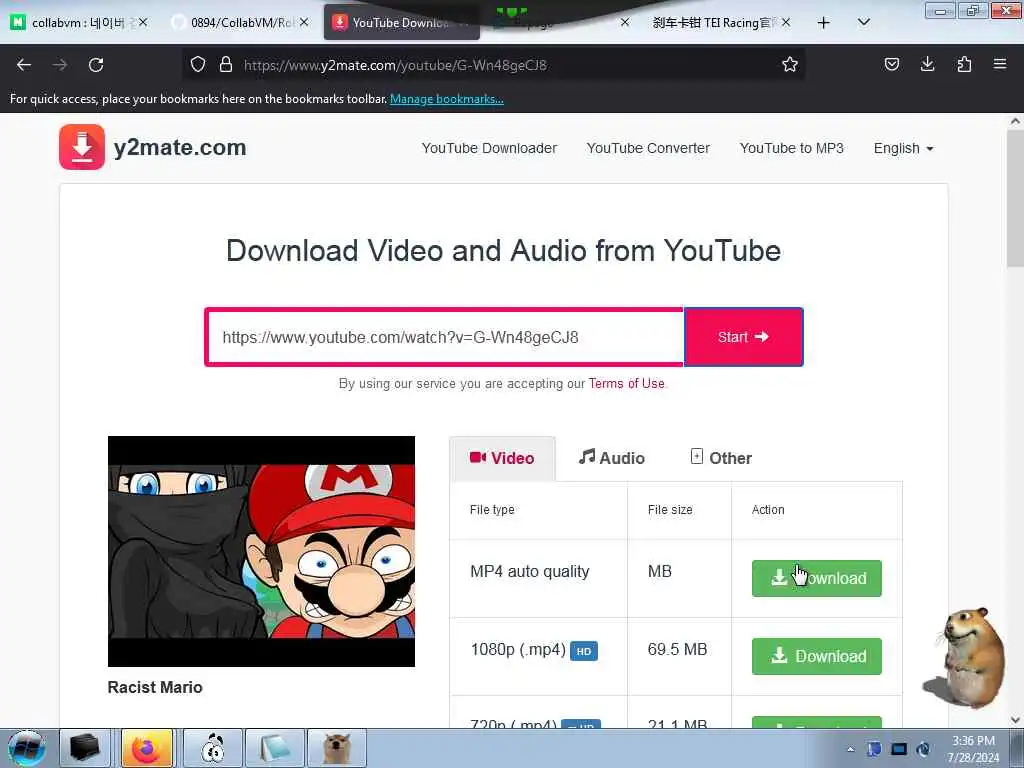Click the Firefox taskbar icon
Viewport: 1024px width, 768px height.
click(147, 748)
